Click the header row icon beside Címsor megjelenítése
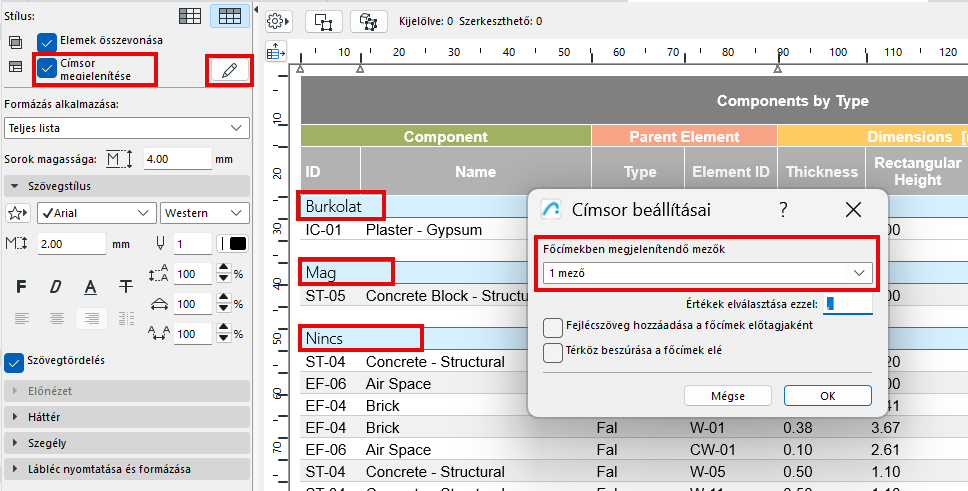Screen dimensions: 968x491 [15, 67]
